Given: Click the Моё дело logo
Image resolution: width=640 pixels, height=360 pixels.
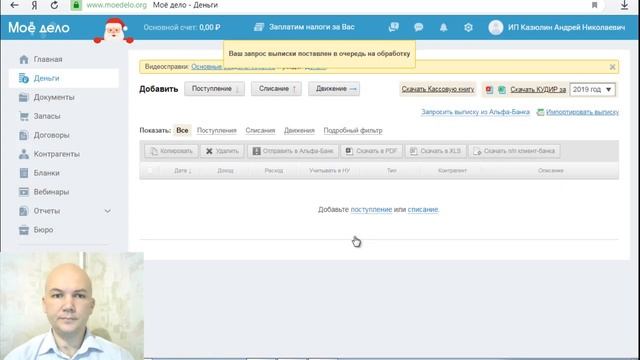Looking at the screenshot, I should pos(39,27).
